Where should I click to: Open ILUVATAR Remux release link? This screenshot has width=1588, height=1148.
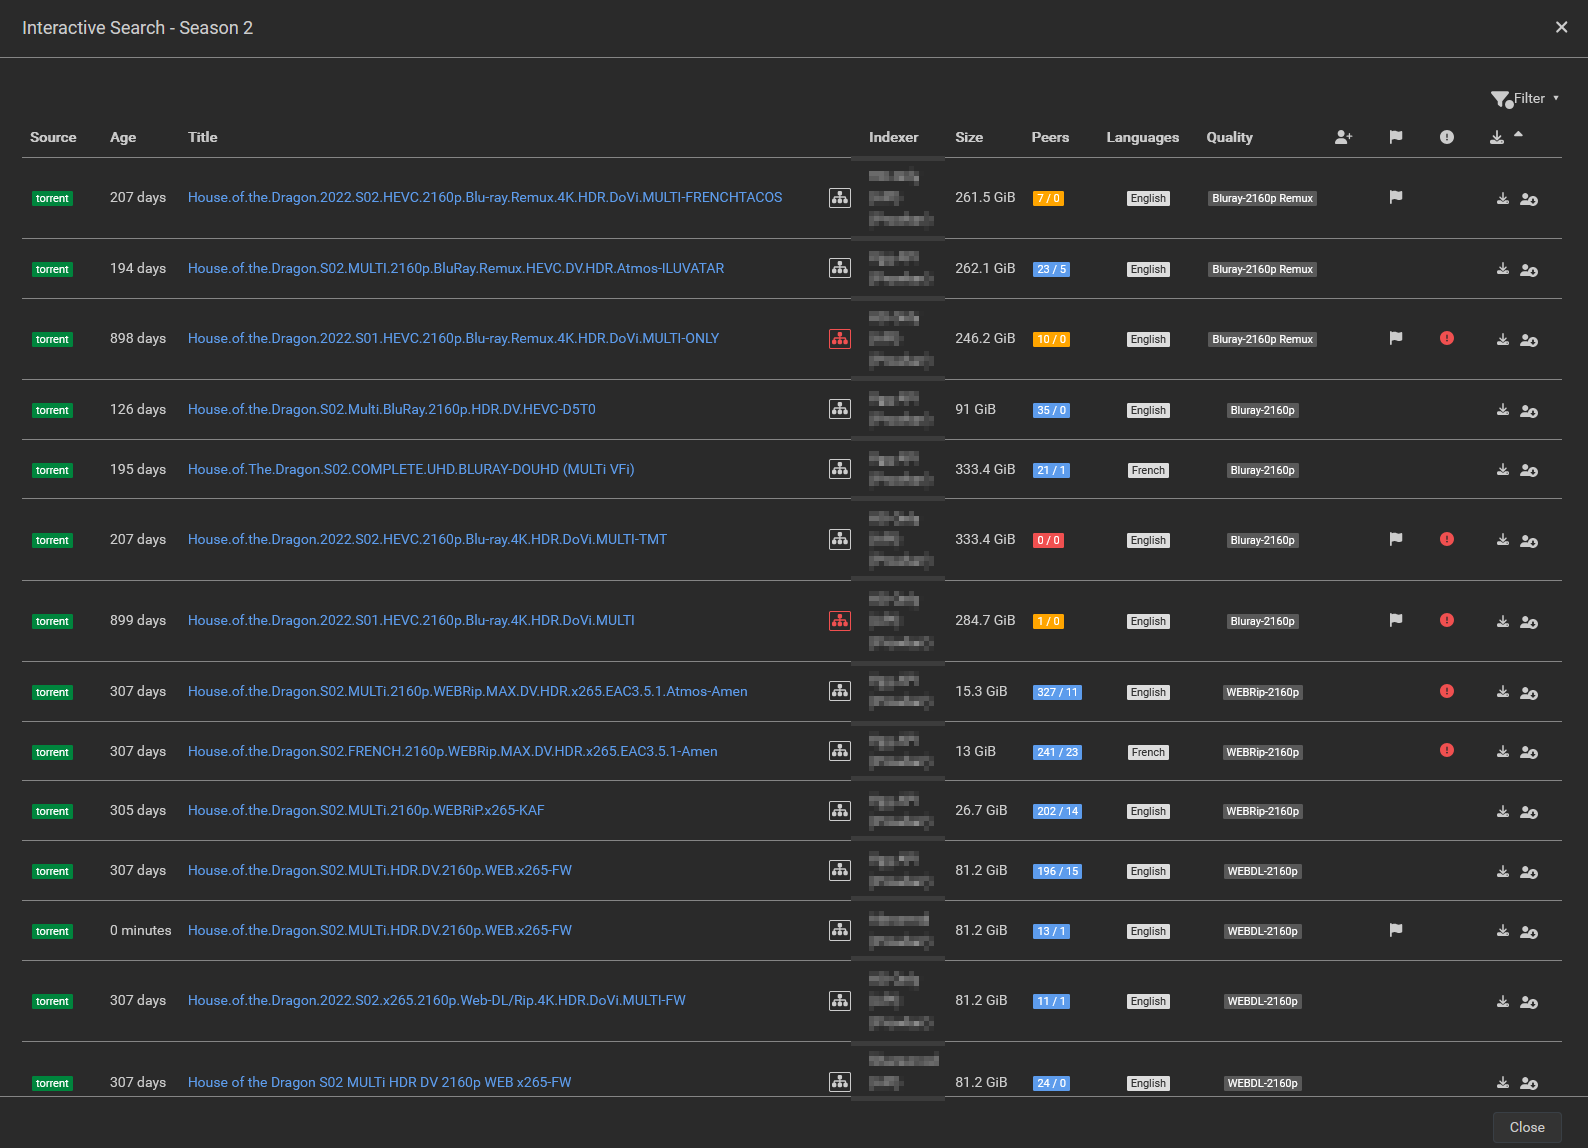click(456, 268)
